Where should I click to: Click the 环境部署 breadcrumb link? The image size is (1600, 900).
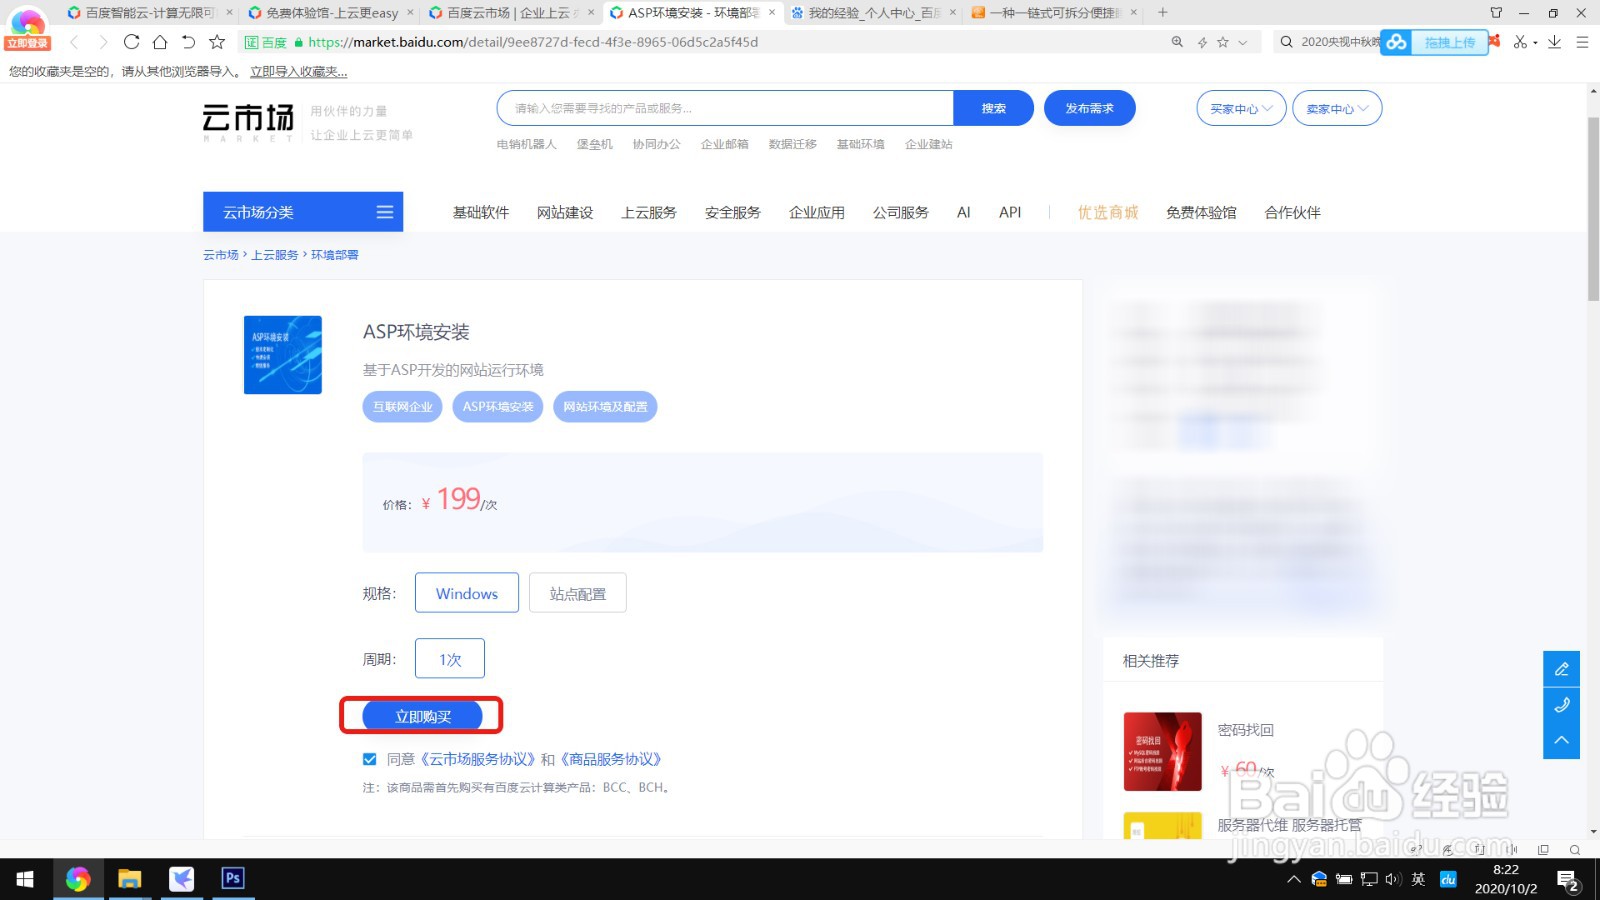click(335, 255)
